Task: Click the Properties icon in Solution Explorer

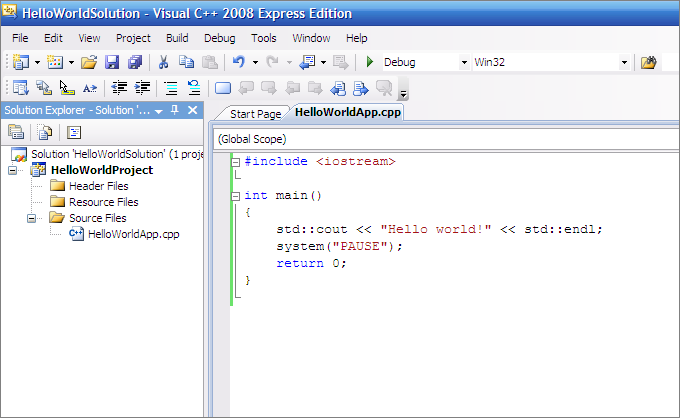Action: (16, 131)
